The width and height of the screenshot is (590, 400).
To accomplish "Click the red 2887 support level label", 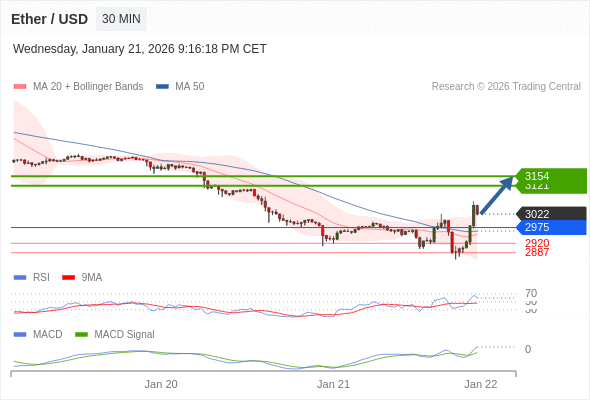I will click(x=537, y=252).
